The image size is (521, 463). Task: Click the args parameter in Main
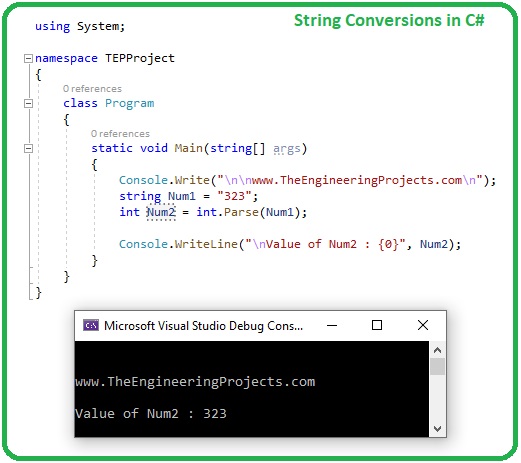[x=287, y=149]
